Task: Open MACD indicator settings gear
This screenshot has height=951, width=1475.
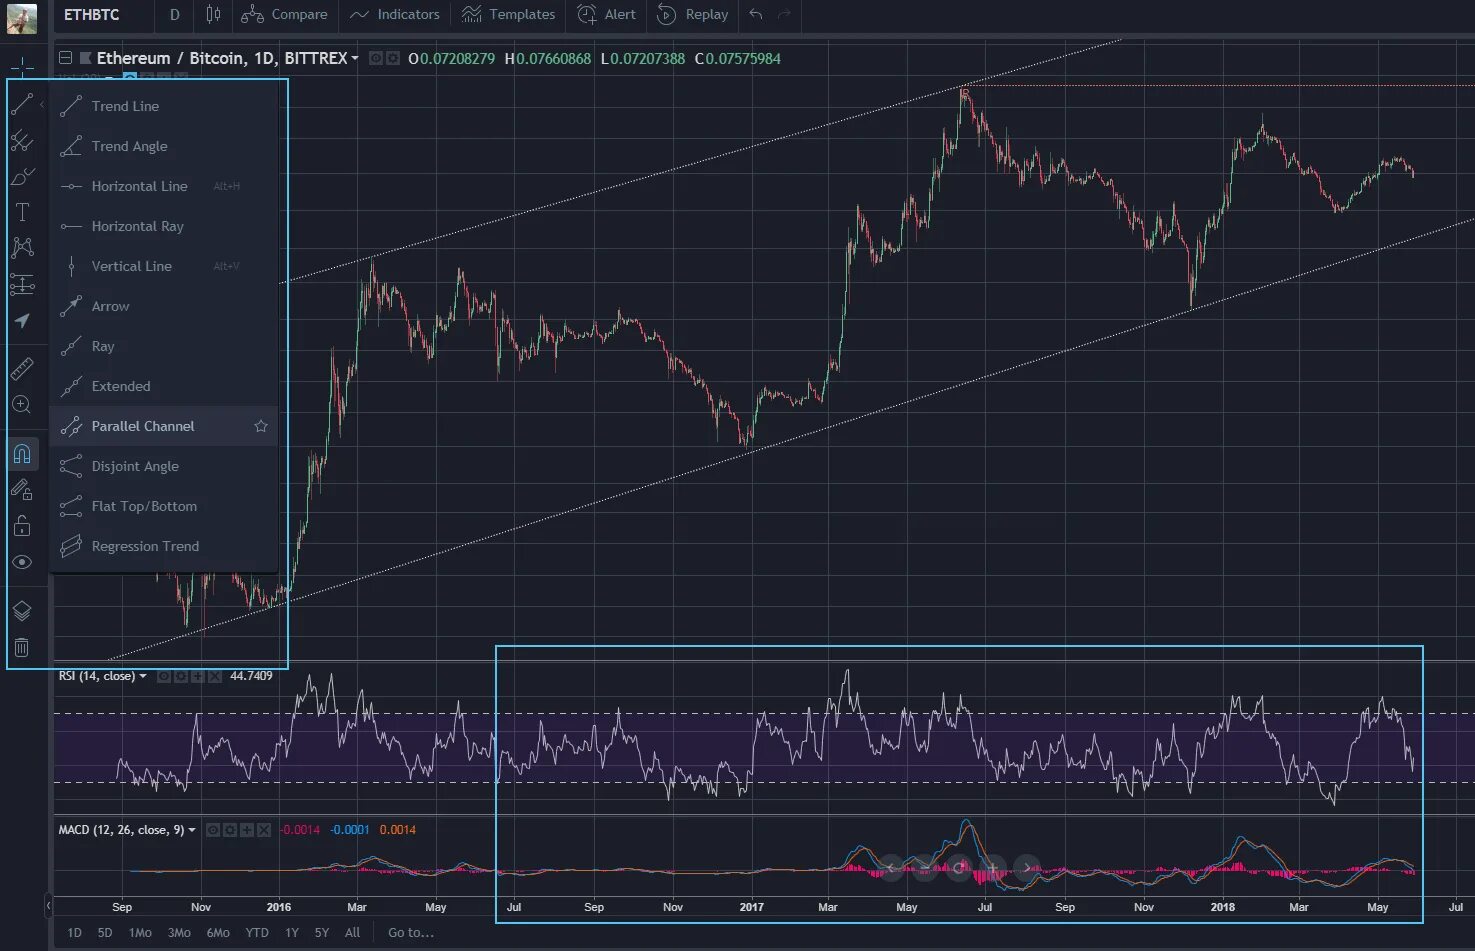Action: point(230,830)
